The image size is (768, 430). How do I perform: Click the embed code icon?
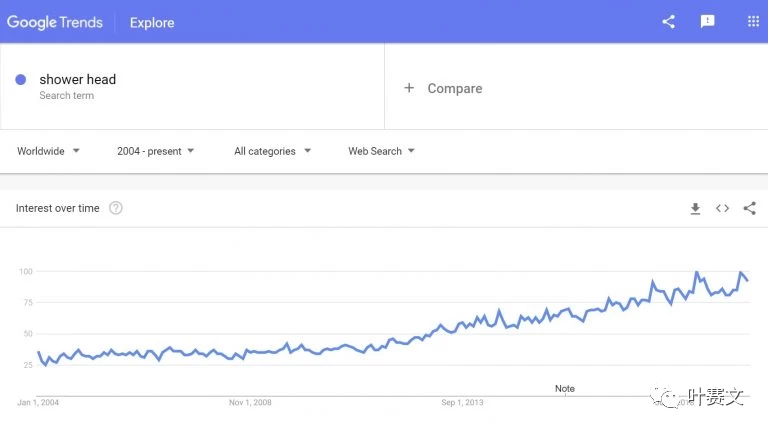(722, 208)
